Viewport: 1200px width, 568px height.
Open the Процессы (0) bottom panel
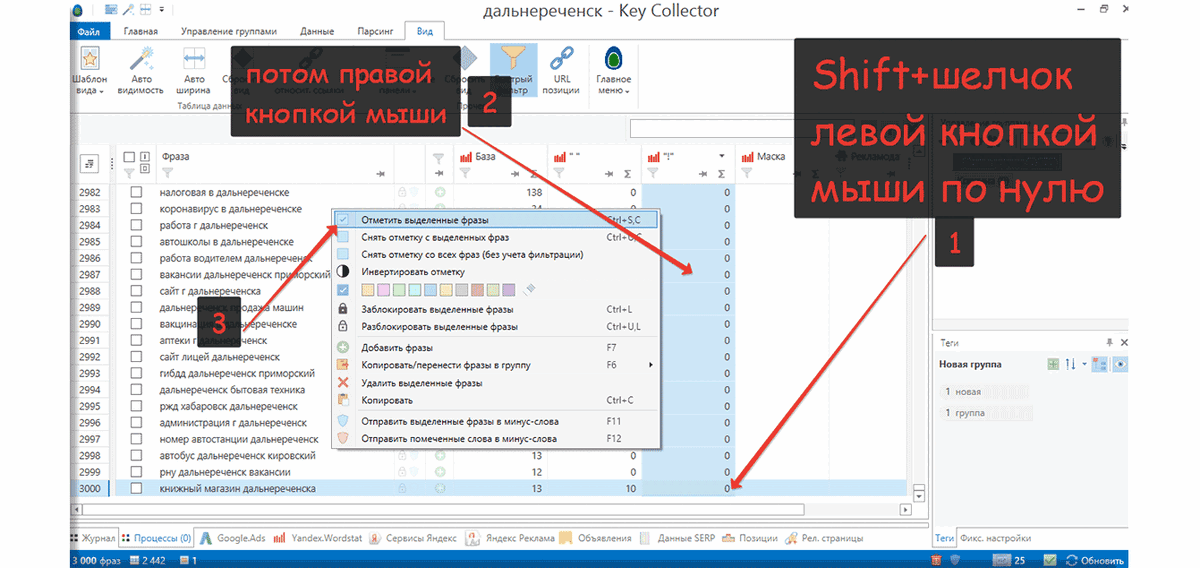tap(155, 538)
